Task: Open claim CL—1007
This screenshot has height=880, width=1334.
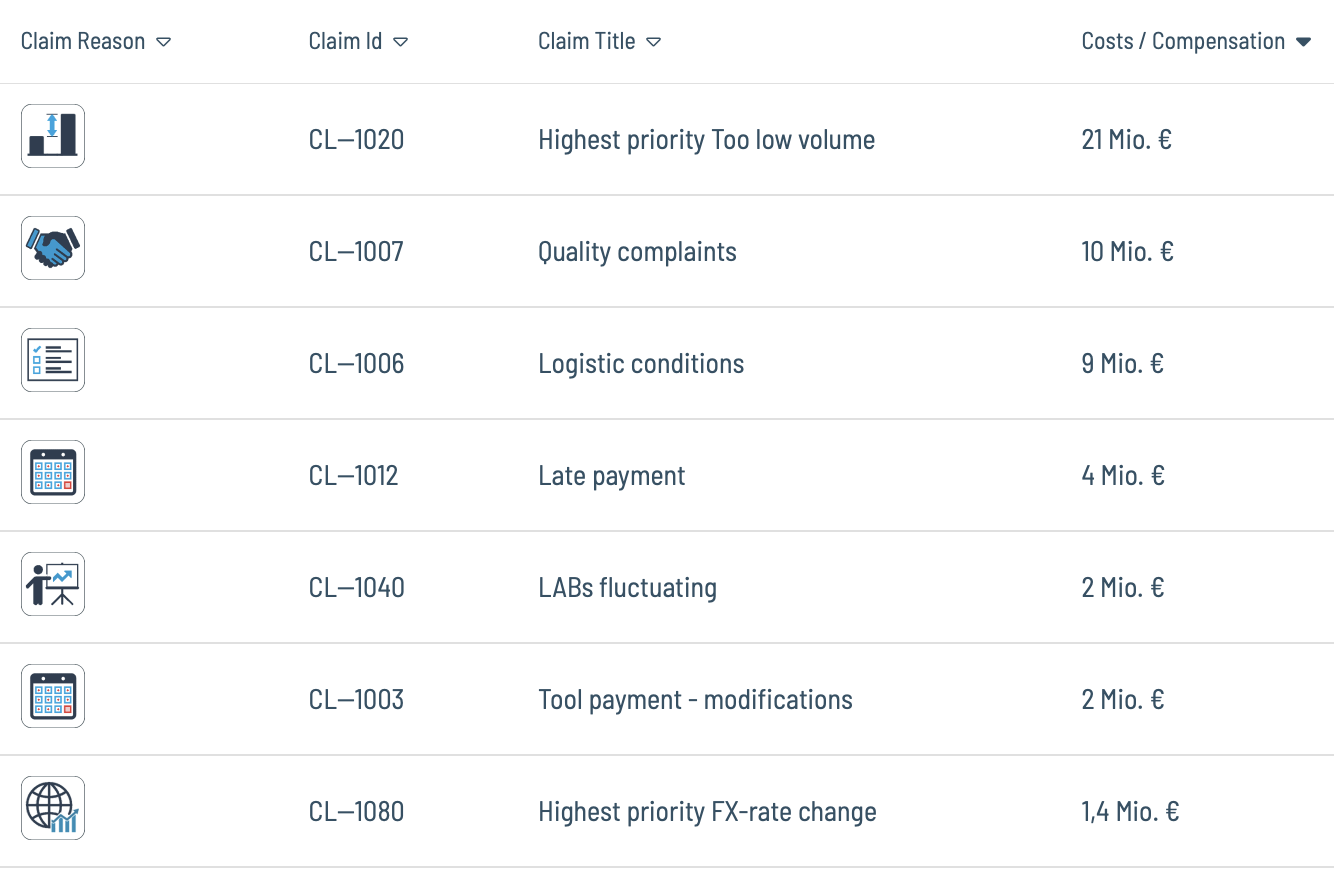Action: coord(356,251)
